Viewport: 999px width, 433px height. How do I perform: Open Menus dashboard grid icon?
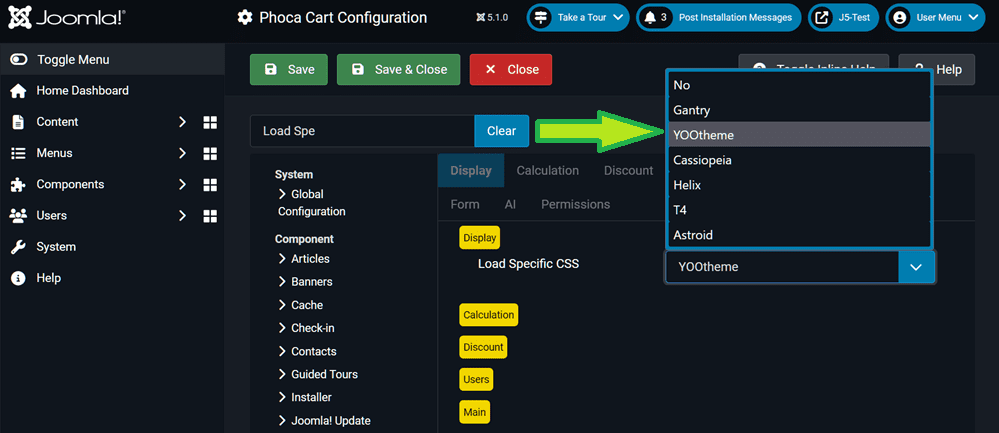(210, 154)
